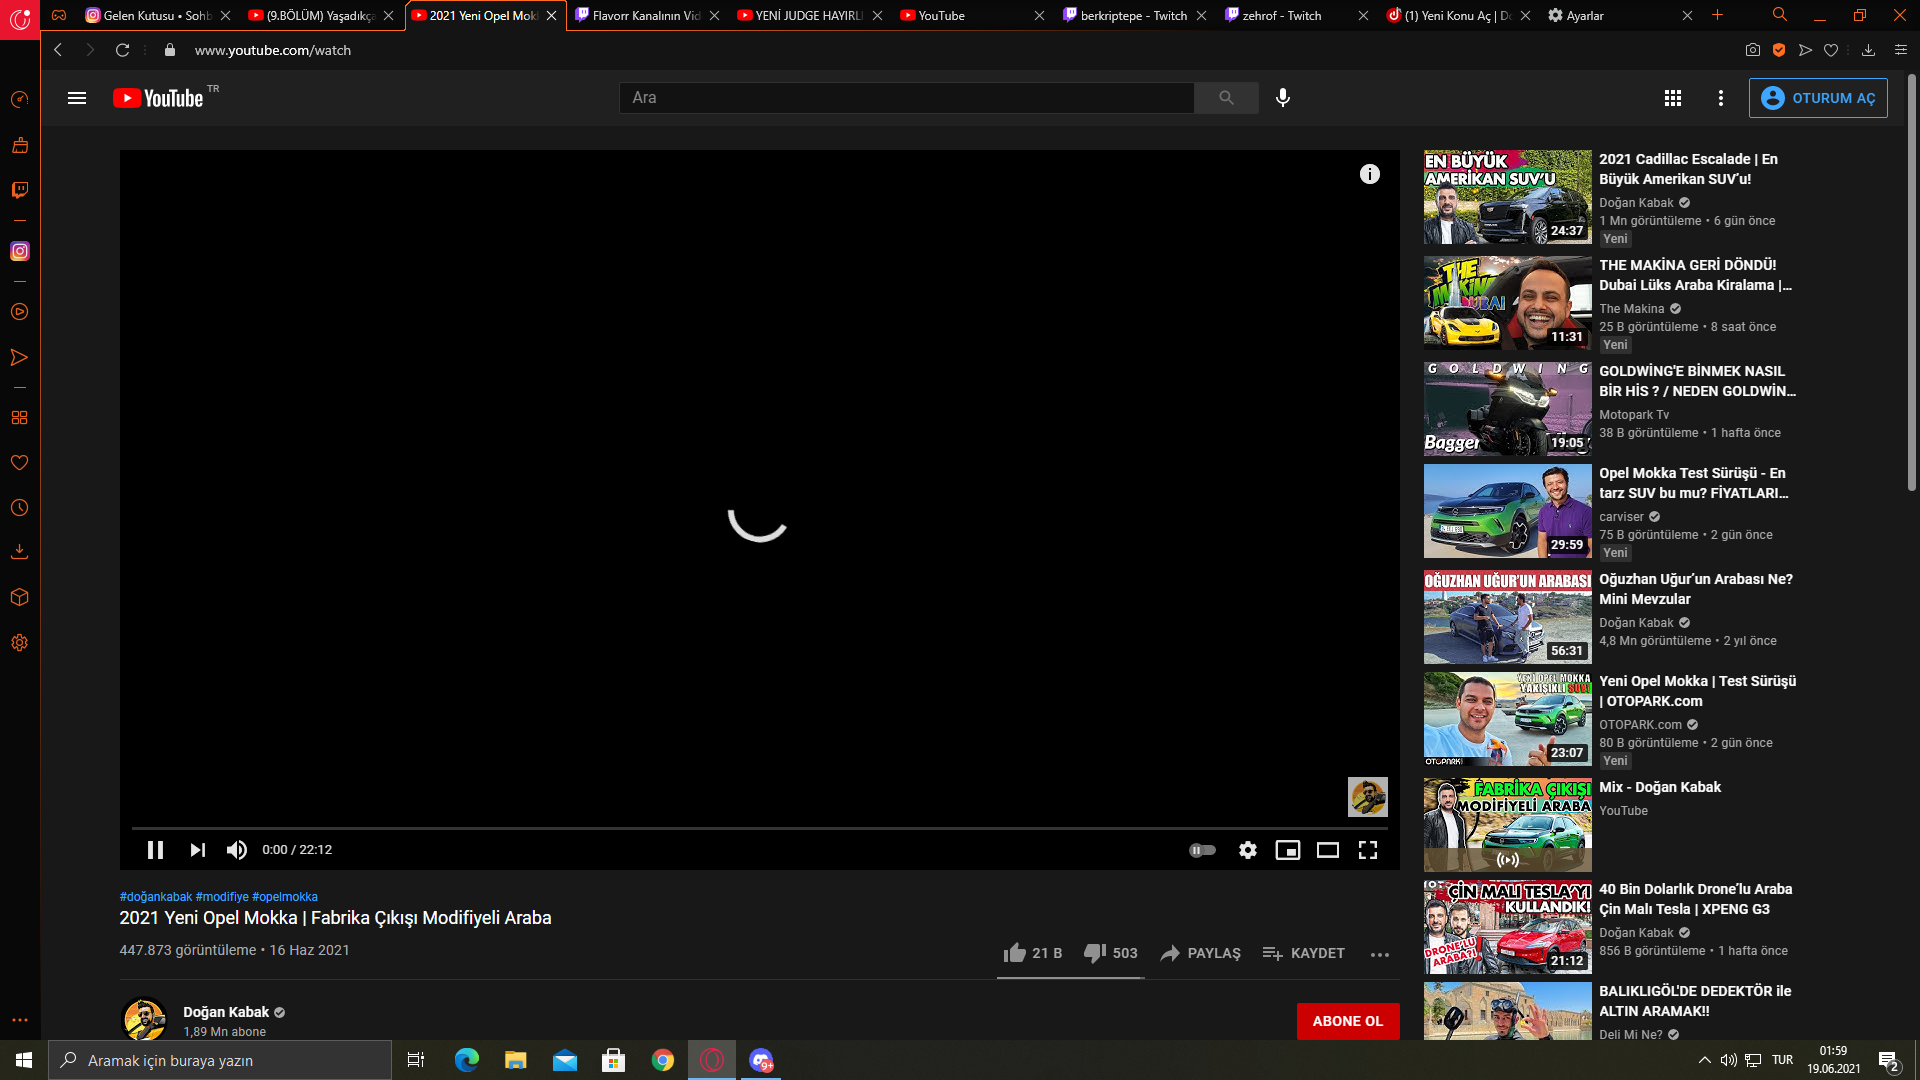This screenshot has width=1920, height=1080.
Task: Show video info card icon
Action: click(1370, 174)
